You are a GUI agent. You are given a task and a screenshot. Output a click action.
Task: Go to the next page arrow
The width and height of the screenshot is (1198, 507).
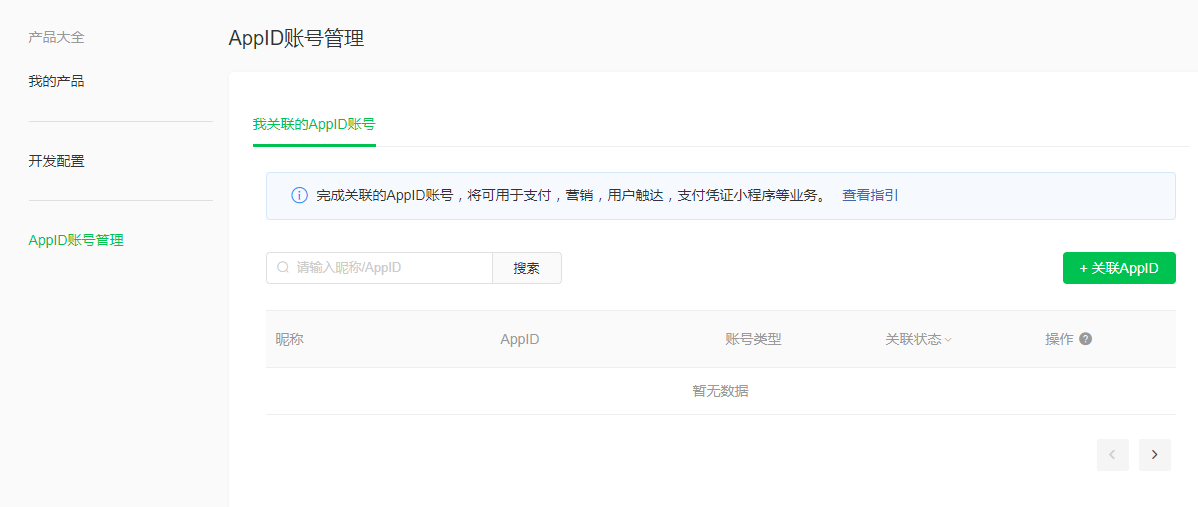tap(1154, 454)
